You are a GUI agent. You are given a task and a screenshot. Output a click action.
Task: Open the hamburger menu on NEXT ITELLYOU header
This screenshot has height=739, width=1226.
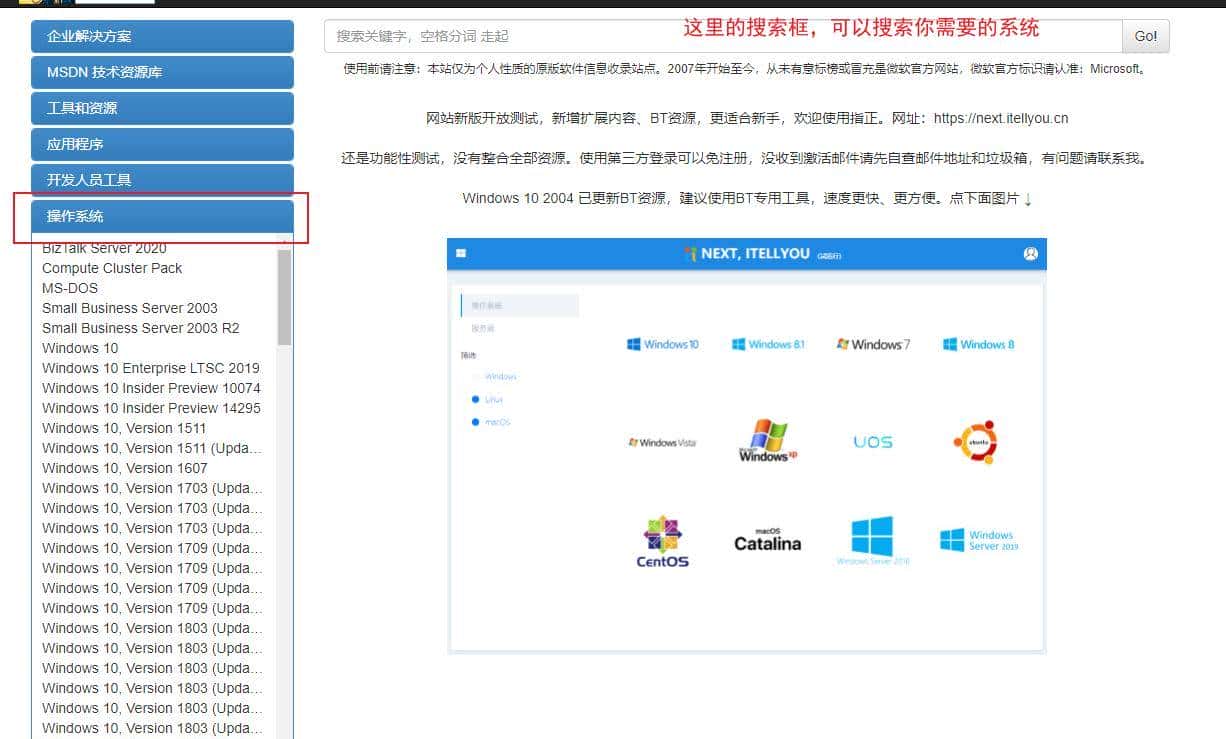pos(460,253)
